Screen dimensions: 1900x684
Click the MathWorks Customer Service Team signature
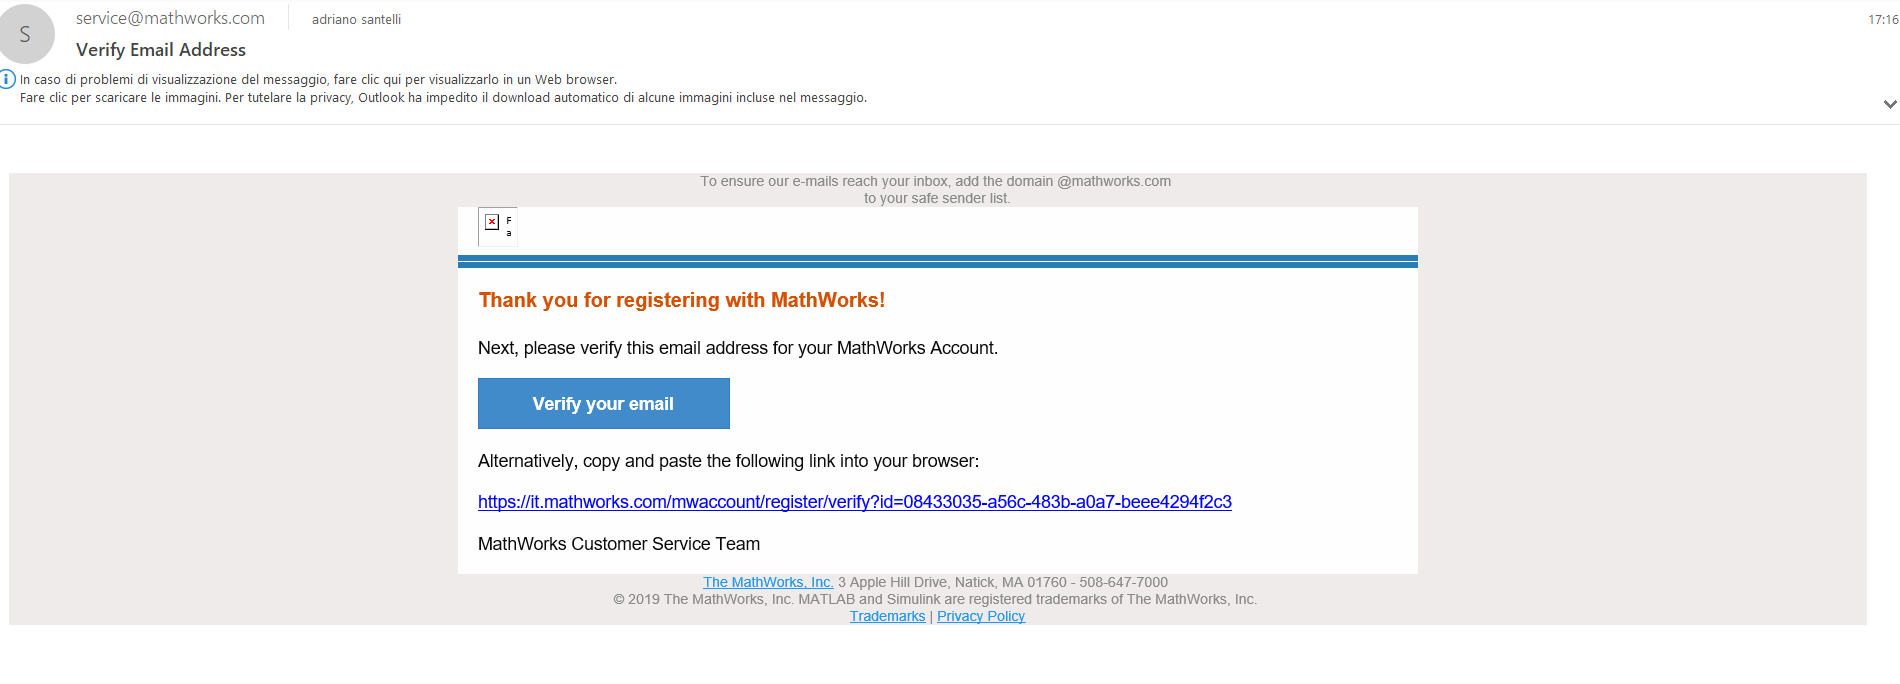click(619, 544)
